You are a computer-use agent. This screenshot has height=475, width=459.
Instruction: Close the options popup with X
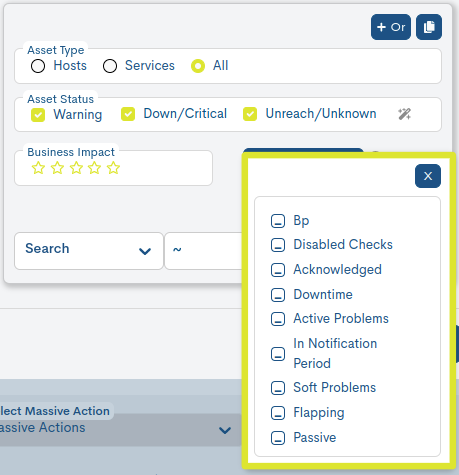click(428, 176)
